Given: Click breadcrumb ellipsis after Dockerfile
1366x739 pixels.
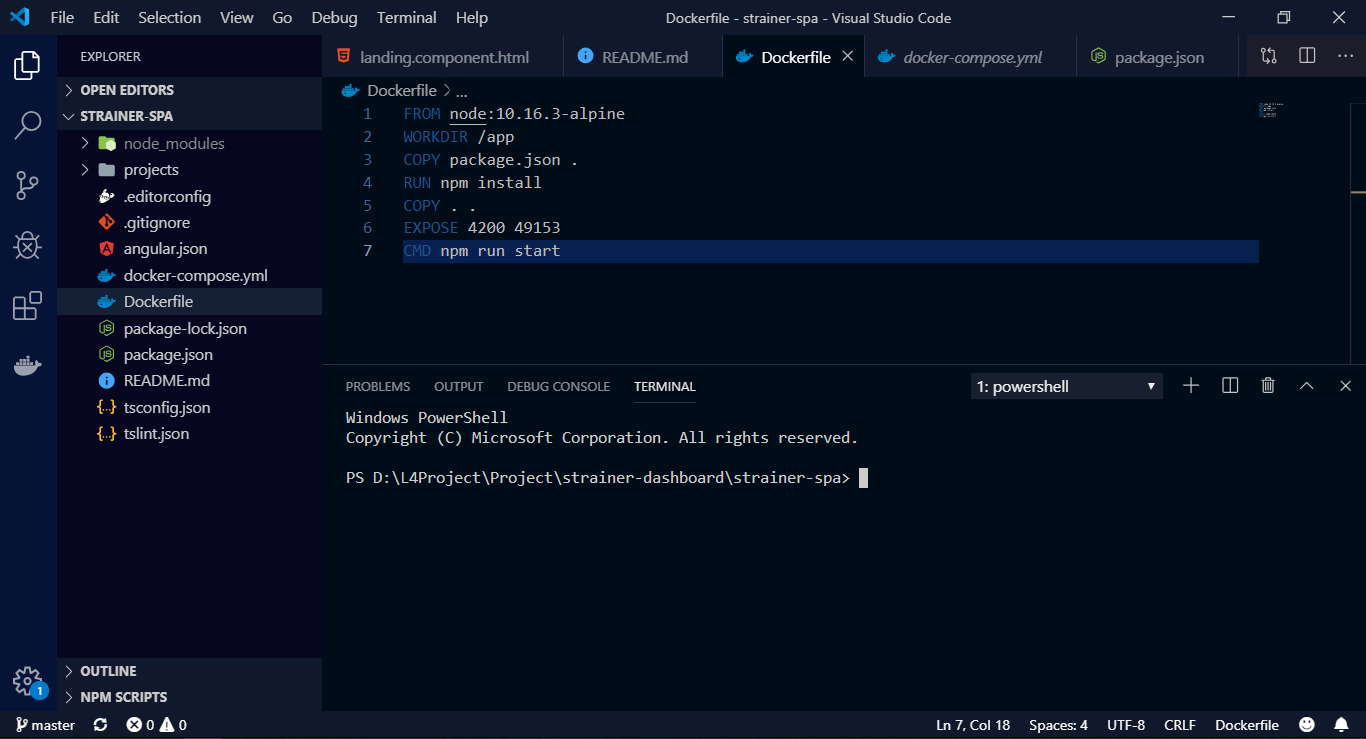Looking at the screenshot, I should click(461, 90).
